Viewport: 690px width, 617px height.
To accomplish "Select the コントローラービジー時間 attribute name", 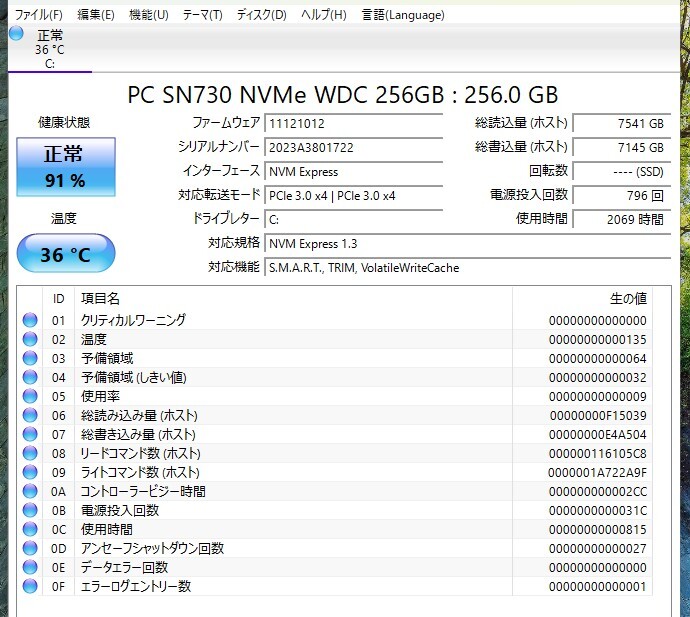I will click(143, 491).
